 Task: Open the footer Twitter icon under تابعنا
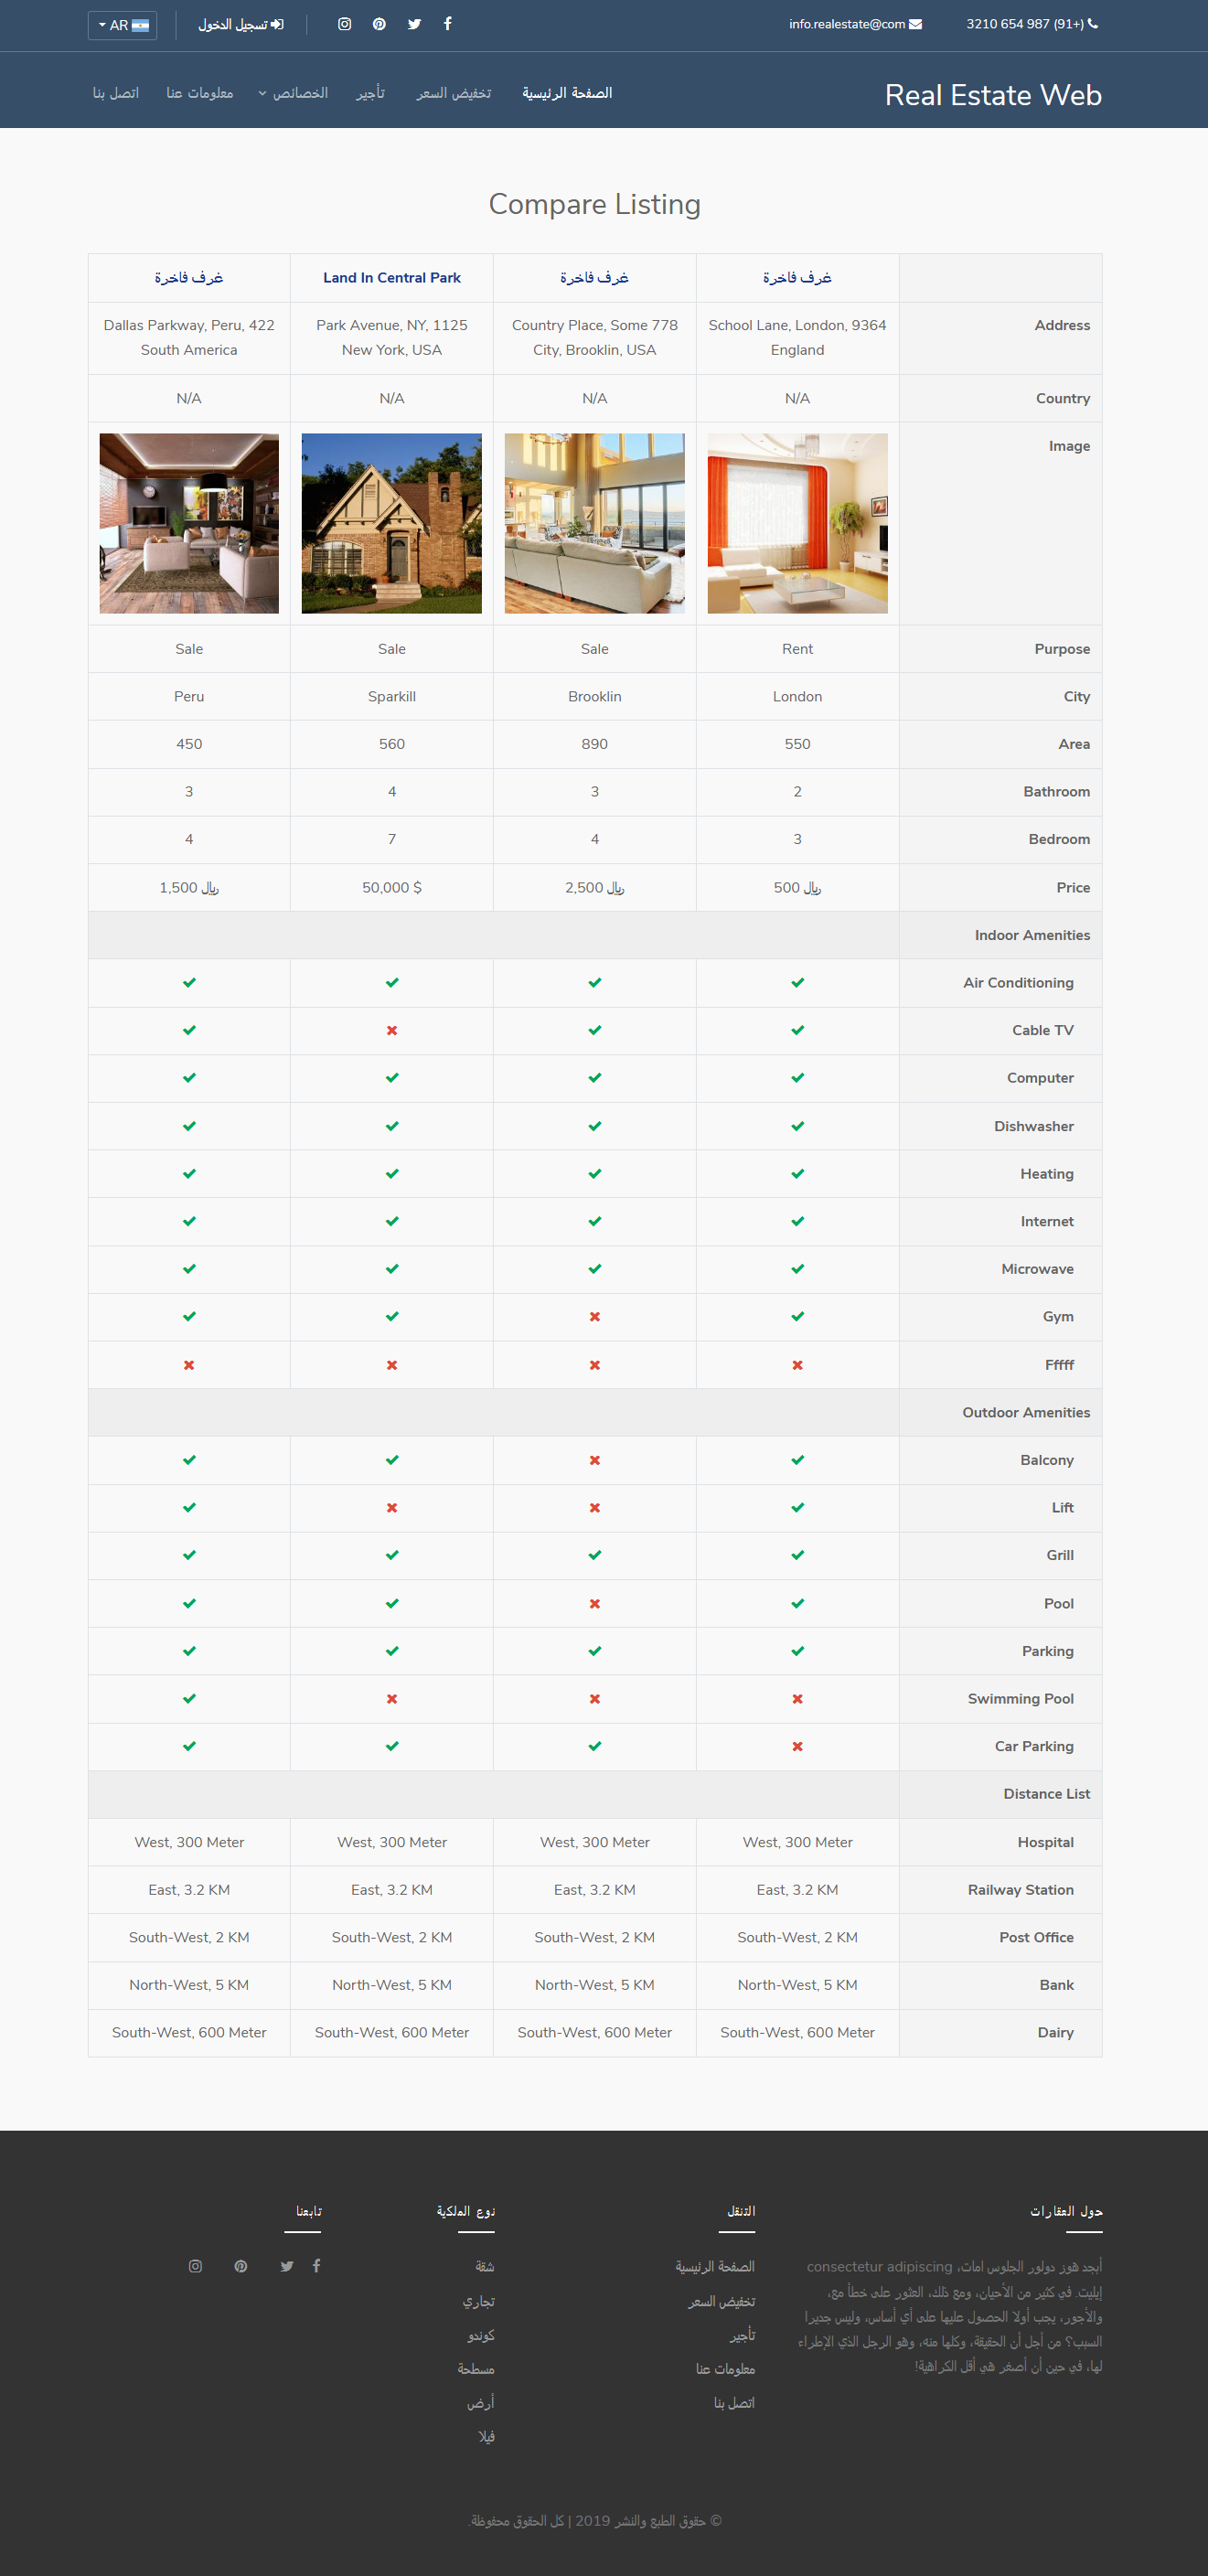(287, 2266)
